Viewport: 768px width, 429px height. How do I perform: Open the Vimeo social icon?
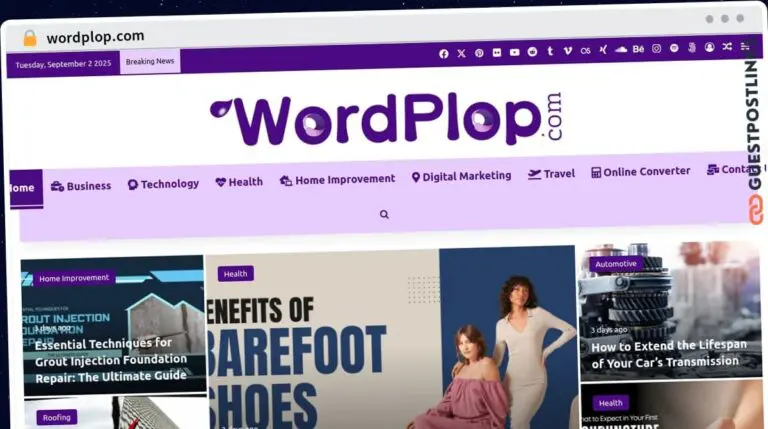coord(568,50)
